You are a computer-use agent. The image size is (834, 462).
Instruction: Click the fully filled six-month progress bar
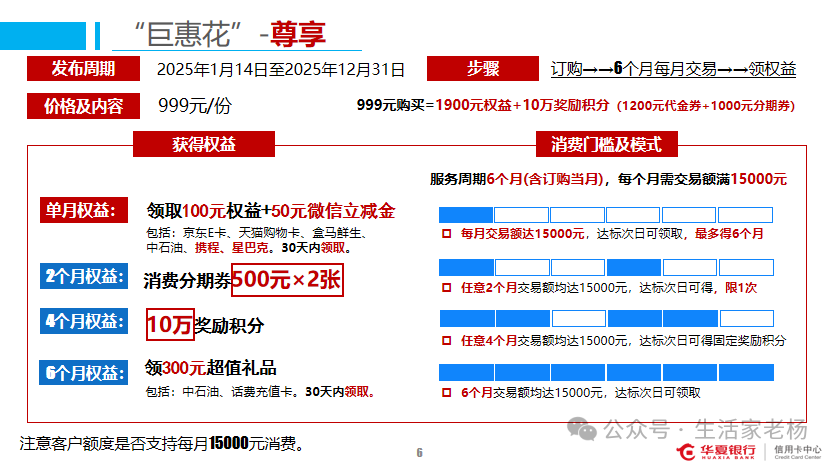coord(606,372)
